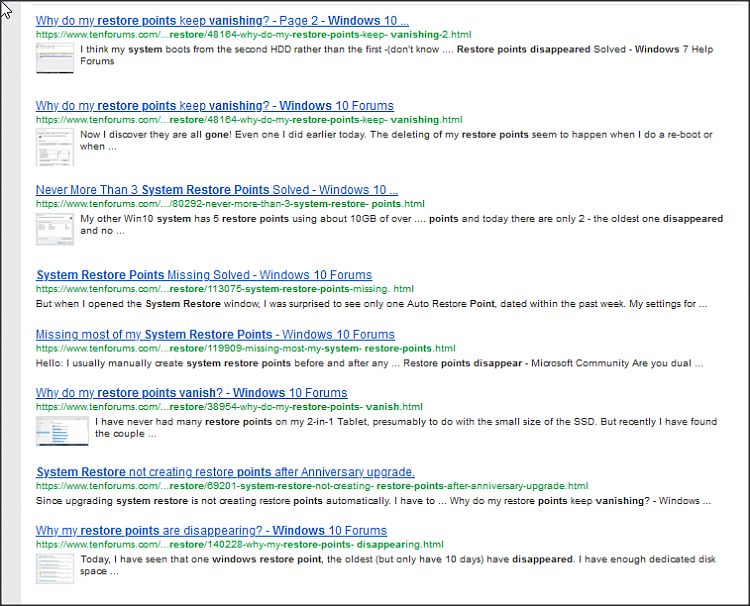
Task: Click snippet 'Today, I have seen that one windows restore point'
Action: pyautogui.click(x=397, y=565)
